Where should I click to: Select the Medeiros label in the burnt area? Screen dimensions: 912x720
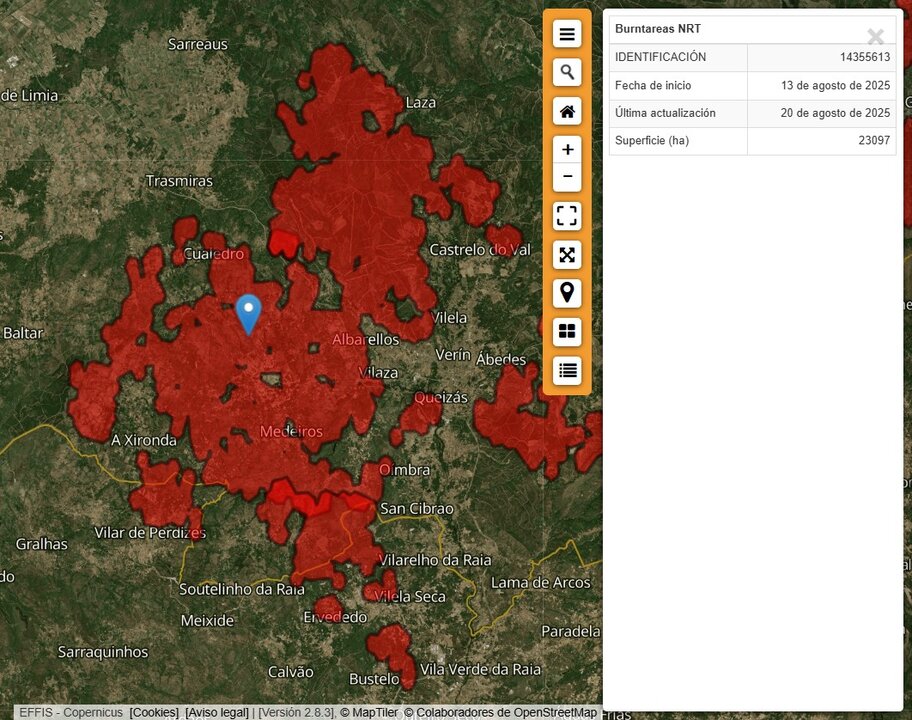291,432
